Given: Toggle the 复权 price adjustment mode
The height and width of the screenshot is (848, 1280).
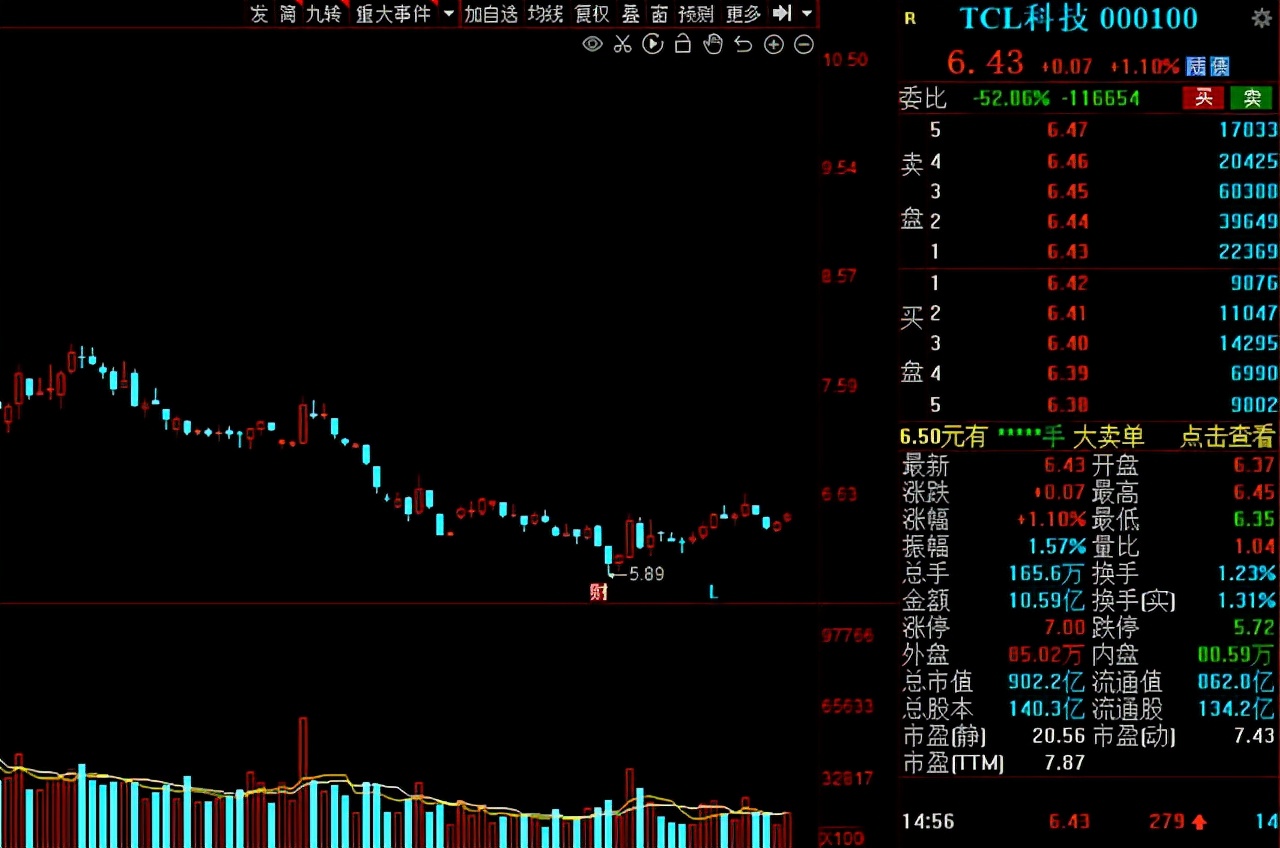Looking at the screenshot, I should [591, 14].
